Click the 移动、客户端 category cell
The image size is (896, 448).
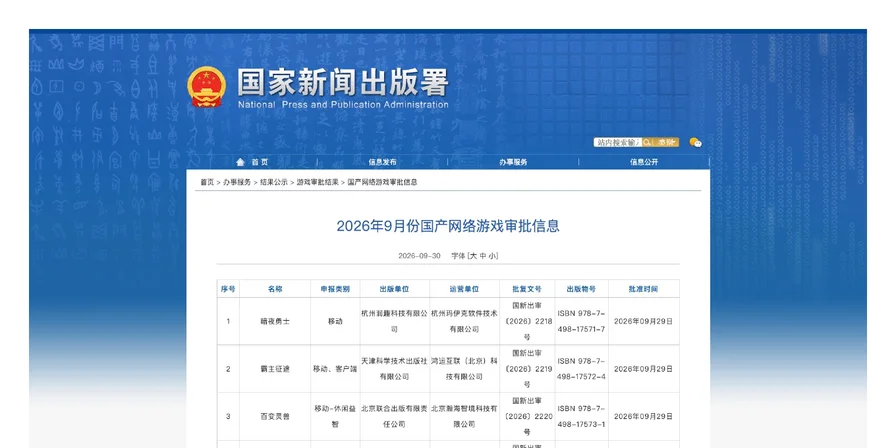(335, 369)
